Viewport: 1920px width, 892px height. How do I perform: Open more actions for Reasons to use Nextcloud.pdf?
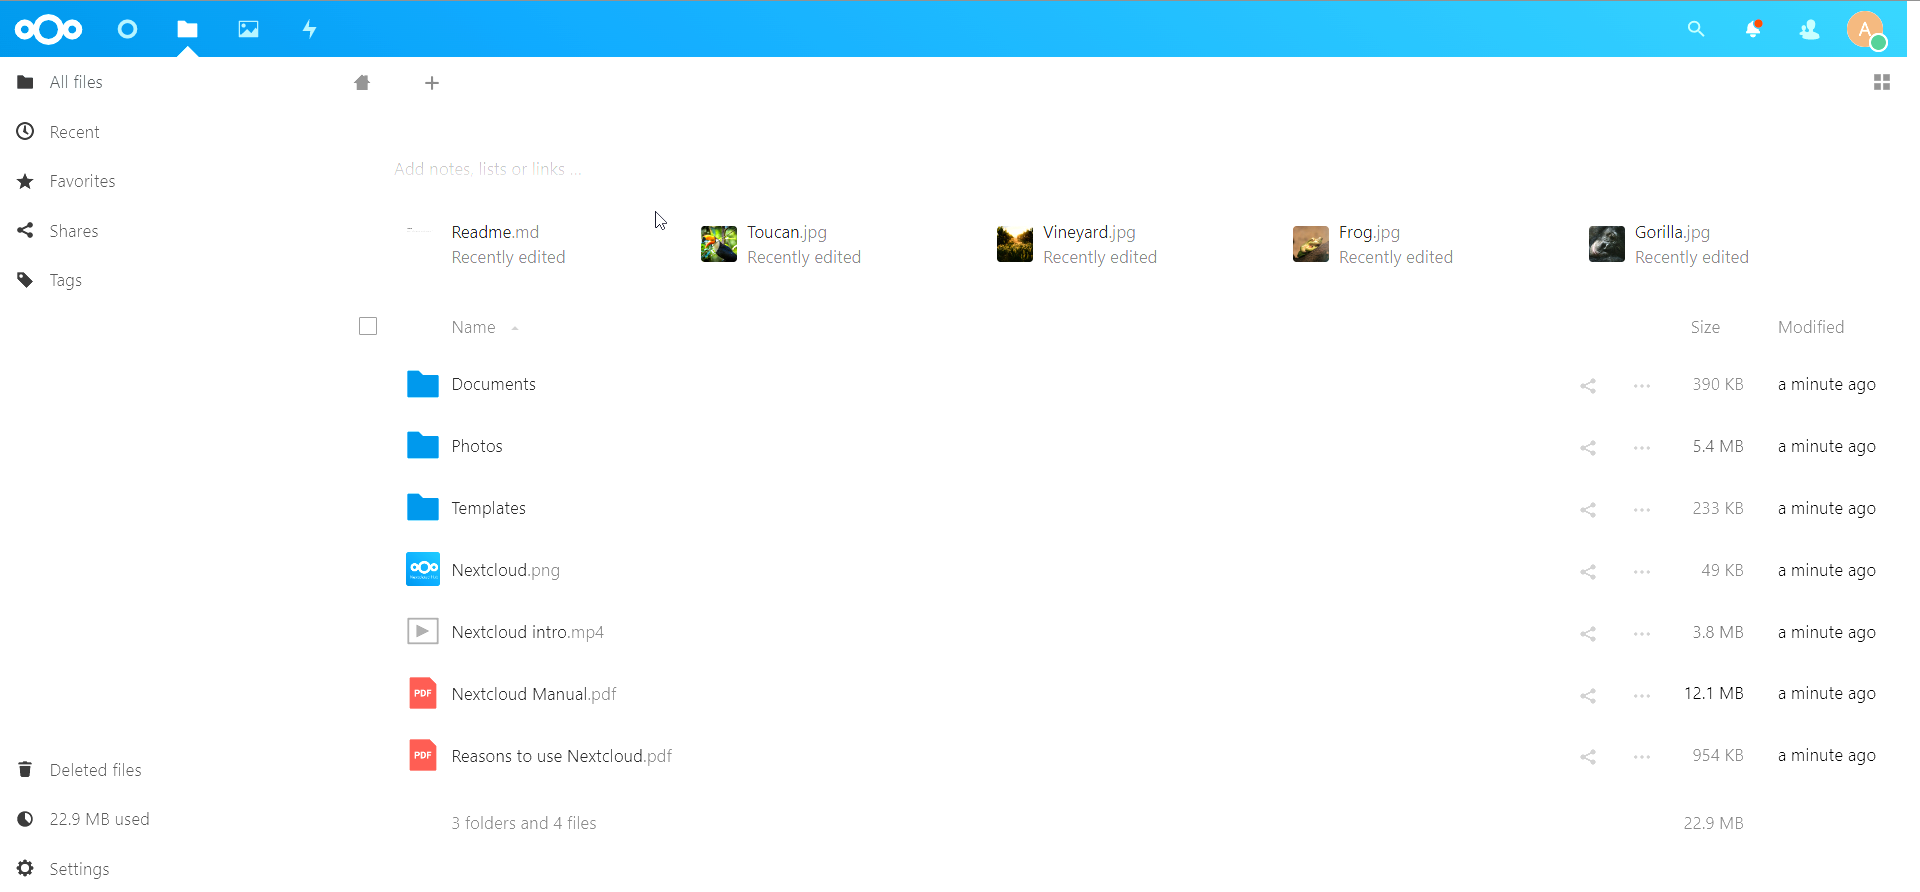coord(1642,757)
